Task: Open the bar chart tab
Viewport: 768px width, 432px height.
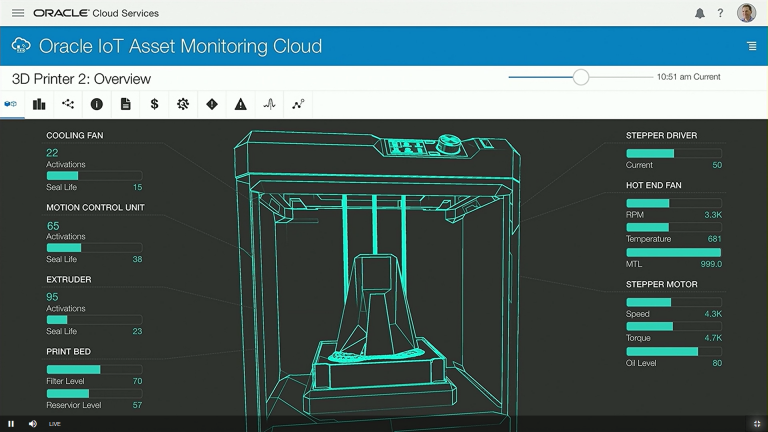Action: click(x=39, y=104)
